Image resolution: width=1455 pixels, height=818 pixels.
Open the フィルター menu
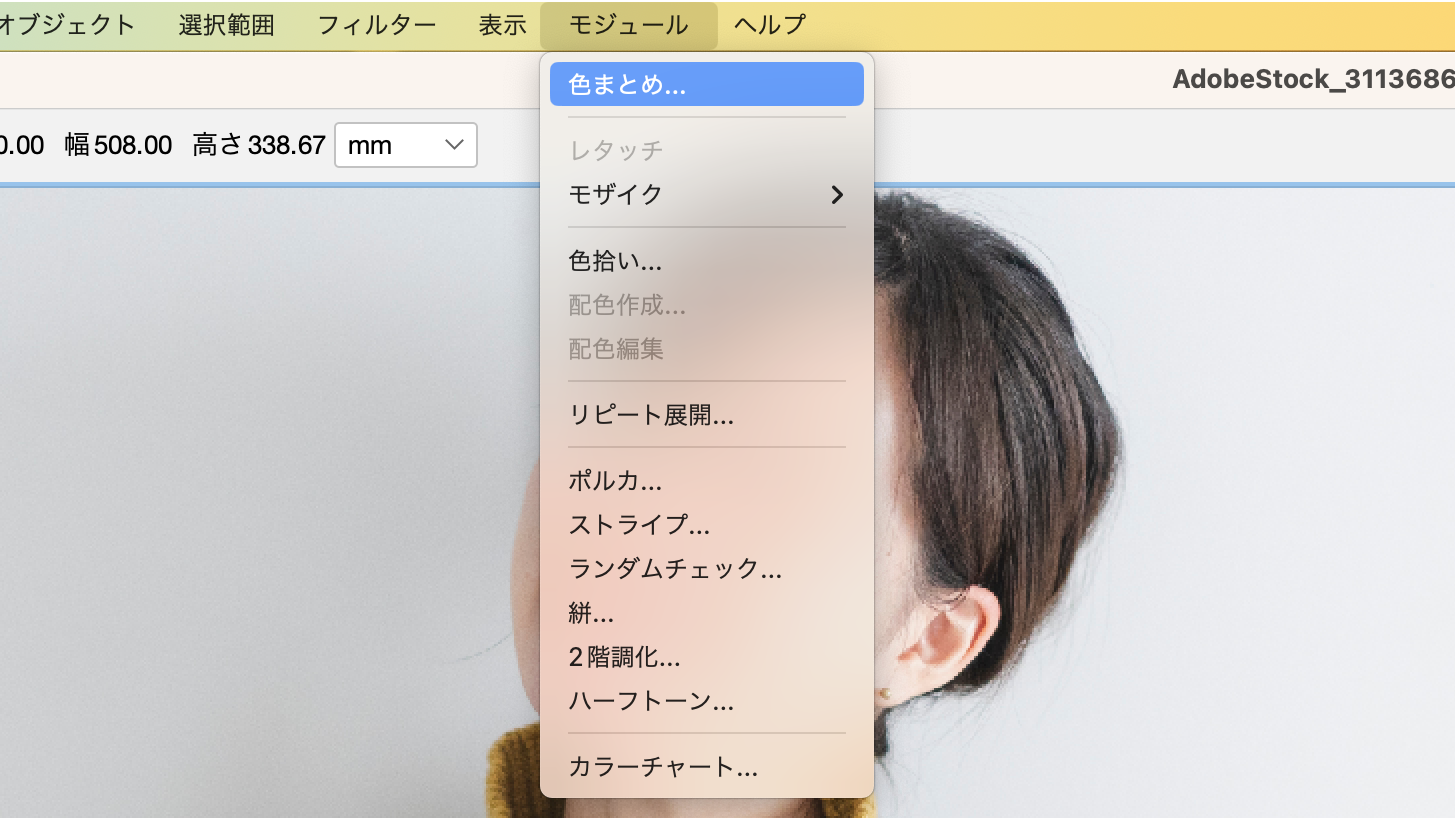pyautogui.click(x=377, y=25)
